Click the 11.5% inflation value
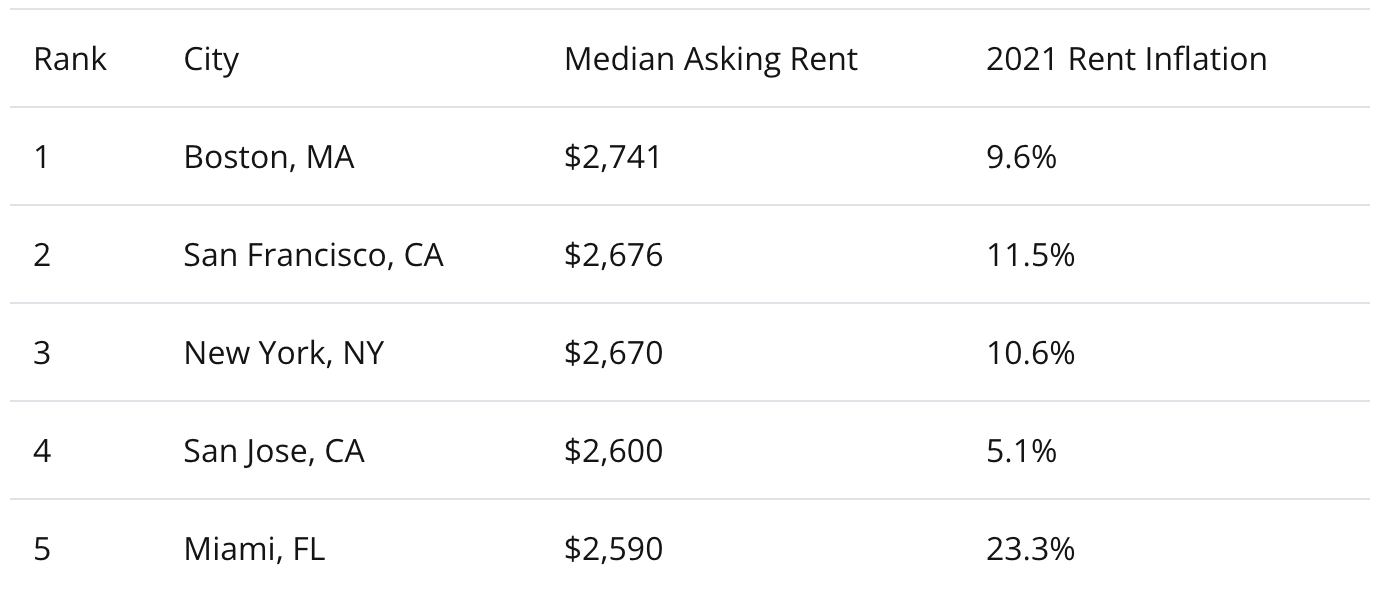1376x596 pixels. [1030, 255]
